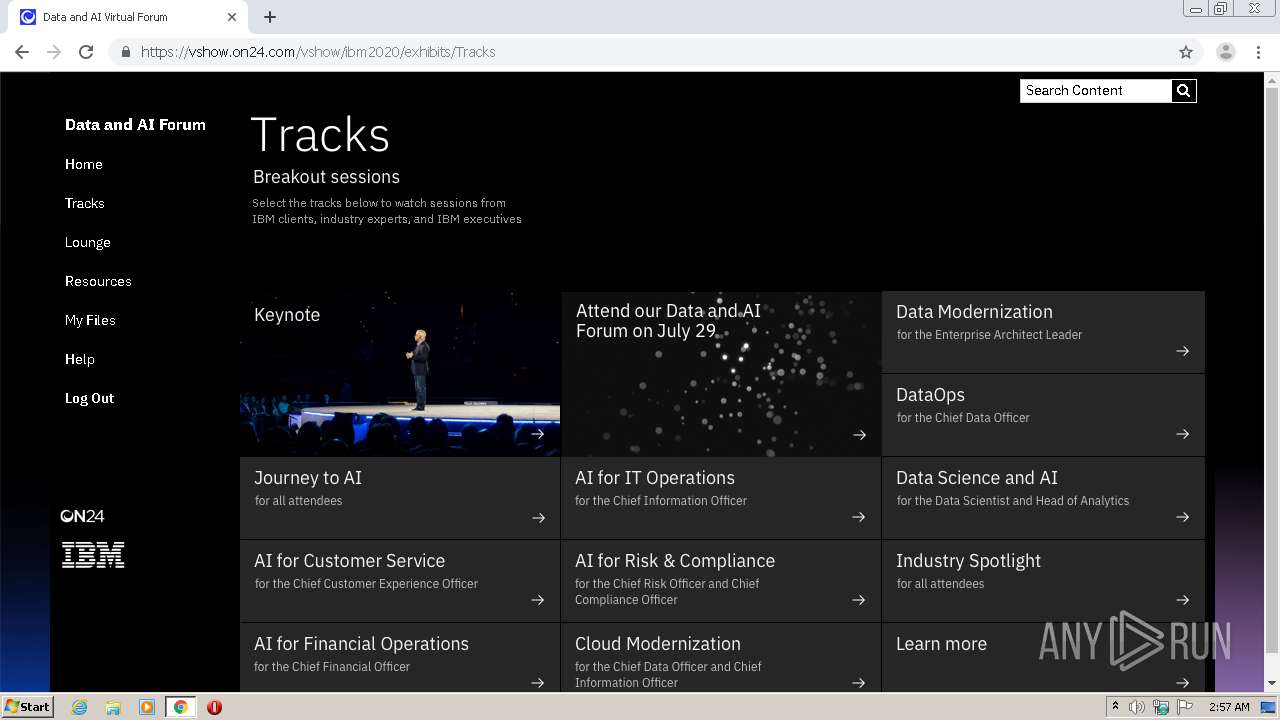Click the Log Out link
The height and width of the screenshot is (720, 1280).
90,398
